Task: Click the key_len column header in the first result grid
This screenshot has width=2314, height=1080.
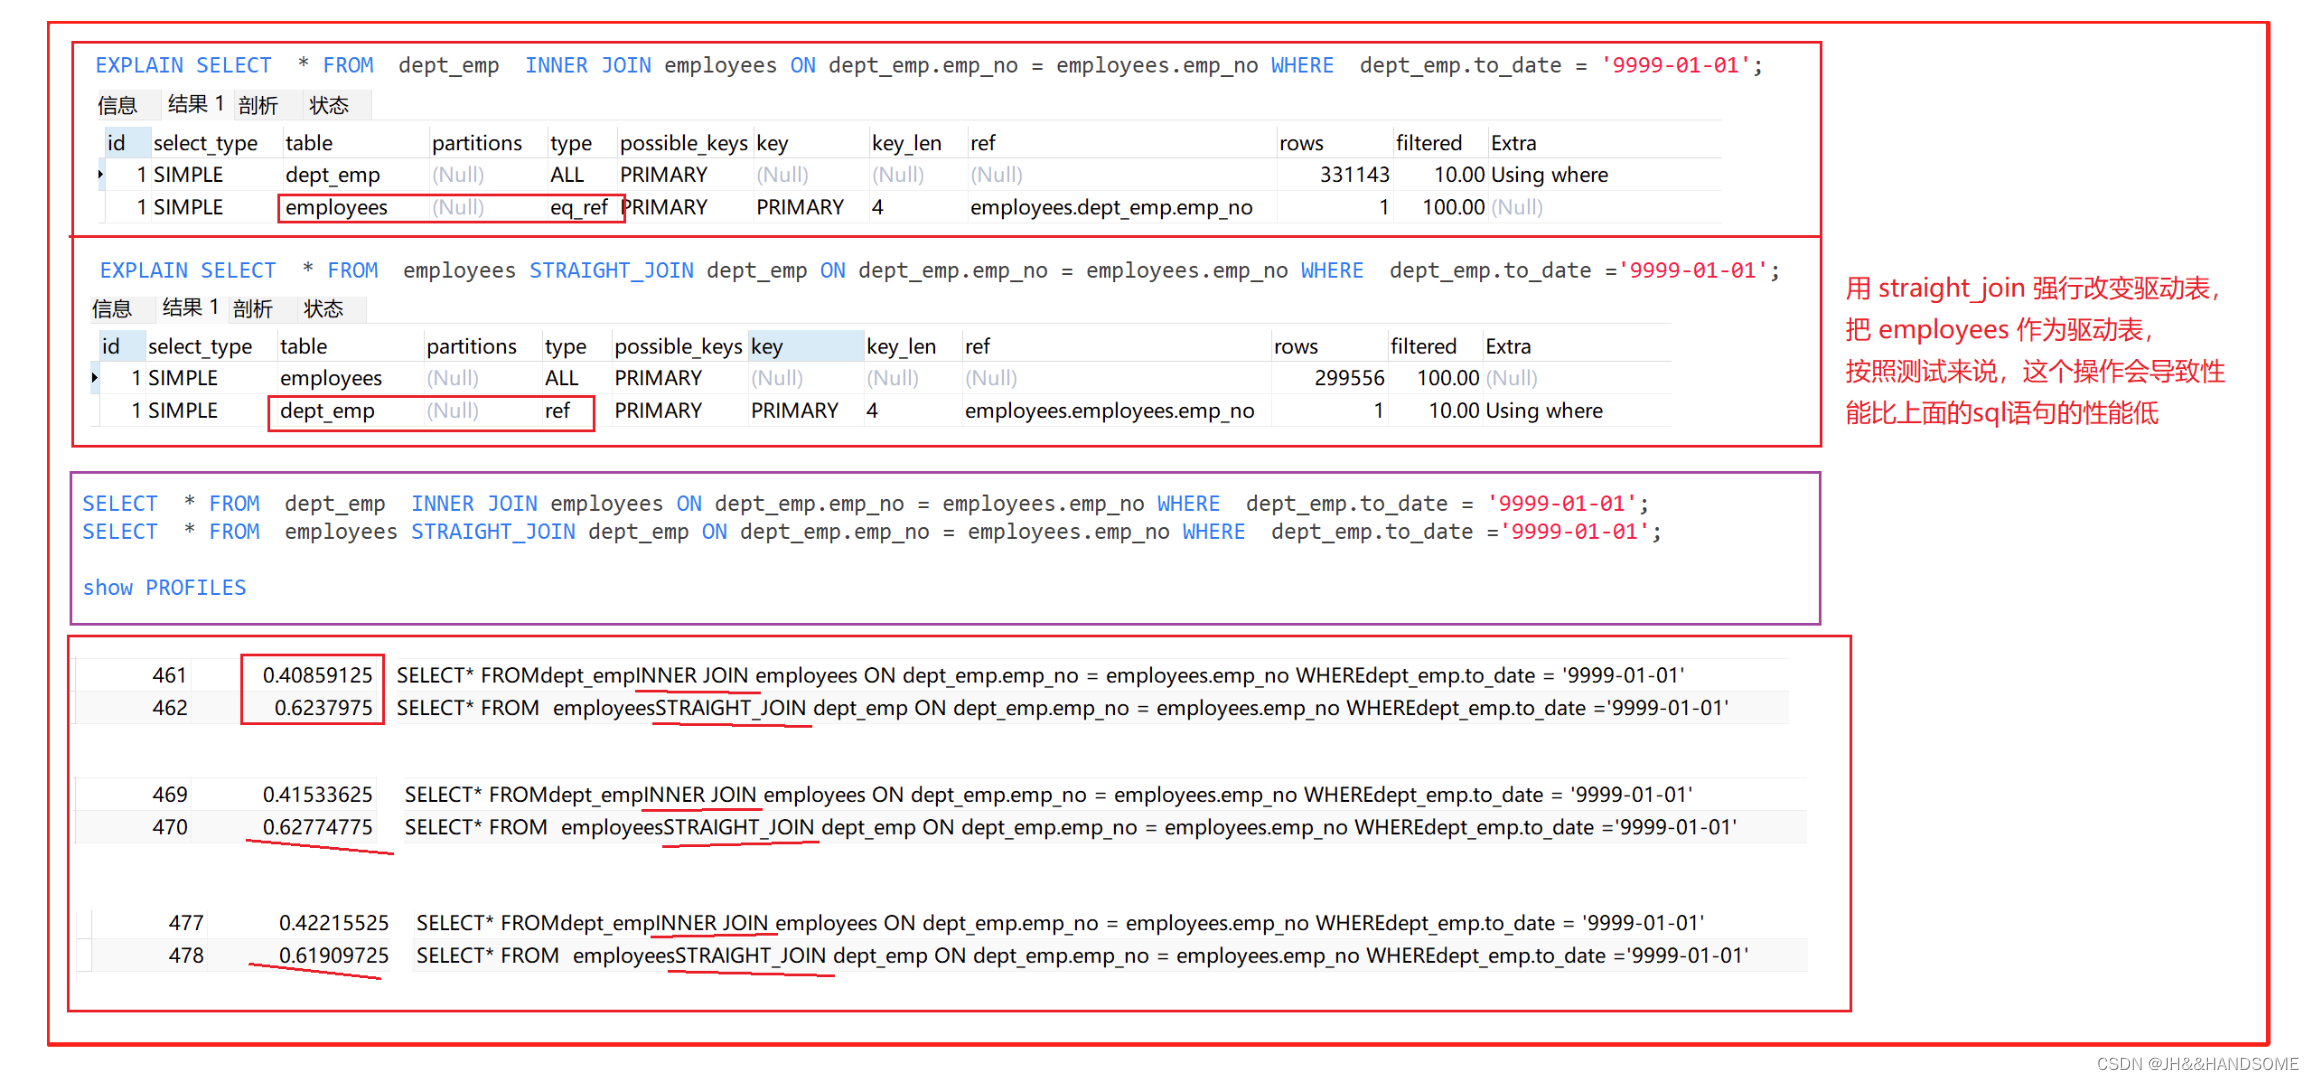Action: pyautogui.click(x=906, y=143)
